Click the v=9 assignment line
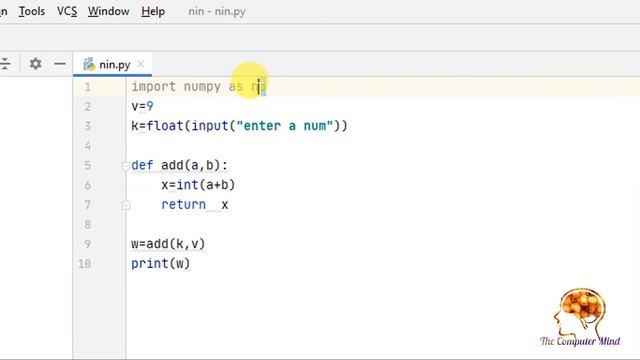 pos(142,107)
